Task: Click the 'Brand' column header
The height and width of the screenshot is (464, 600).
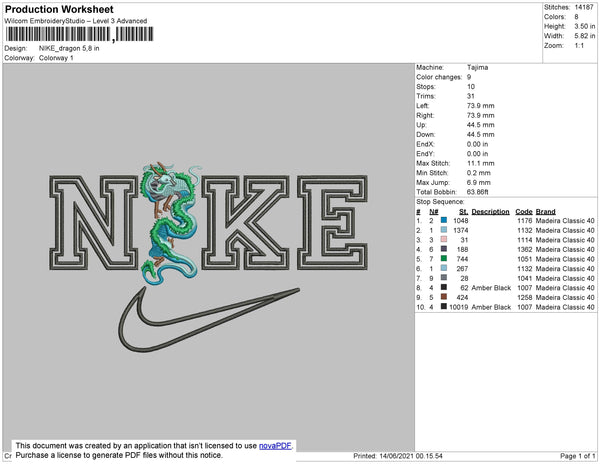Action: coord(545,212)
